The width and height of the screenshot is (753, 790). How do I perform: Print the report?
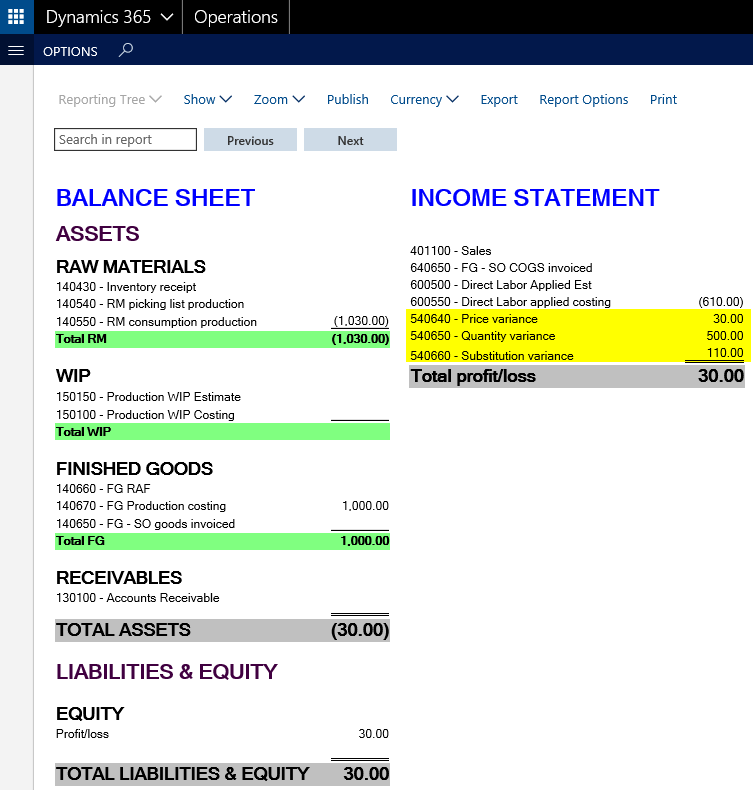pos(663,99)
